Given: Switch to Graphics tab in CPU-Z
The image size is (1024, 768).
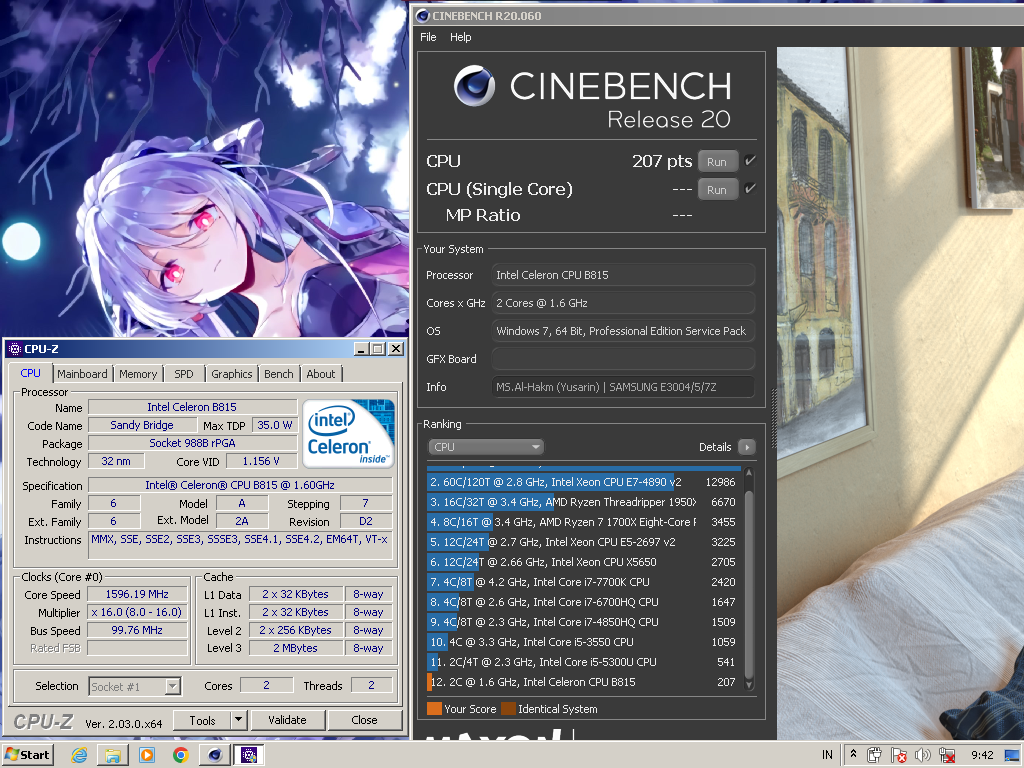Looking at the screenshot, I should 232,374.
